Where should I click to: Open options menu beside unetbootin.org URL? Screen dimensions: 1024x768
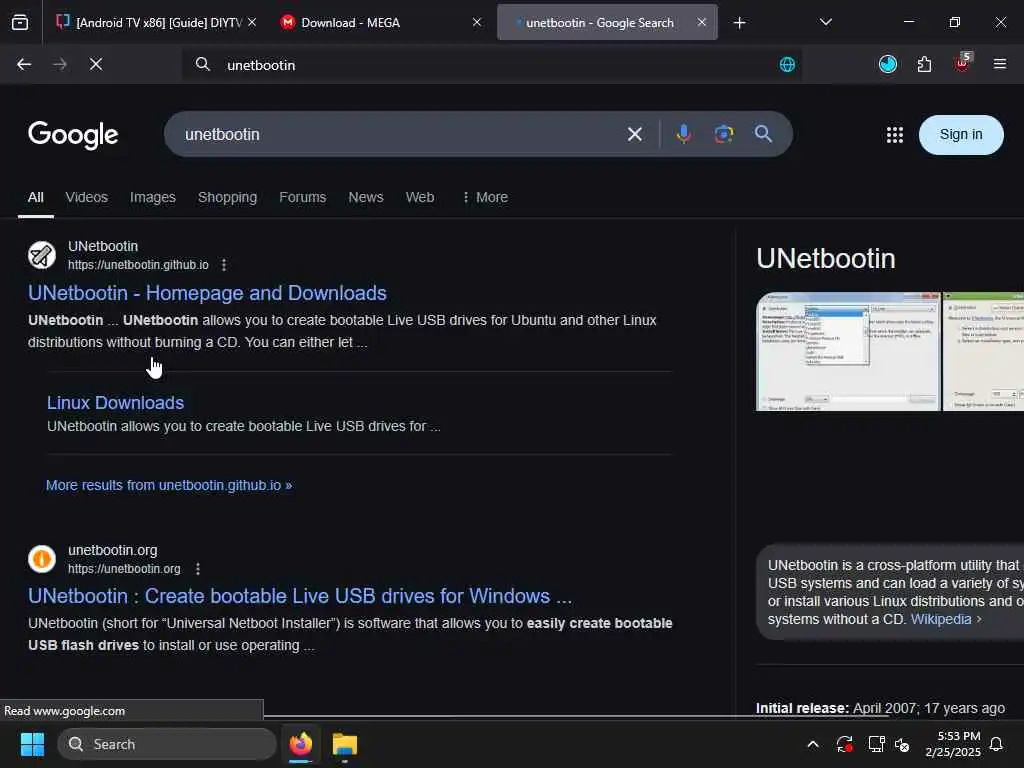coord(198,569)
